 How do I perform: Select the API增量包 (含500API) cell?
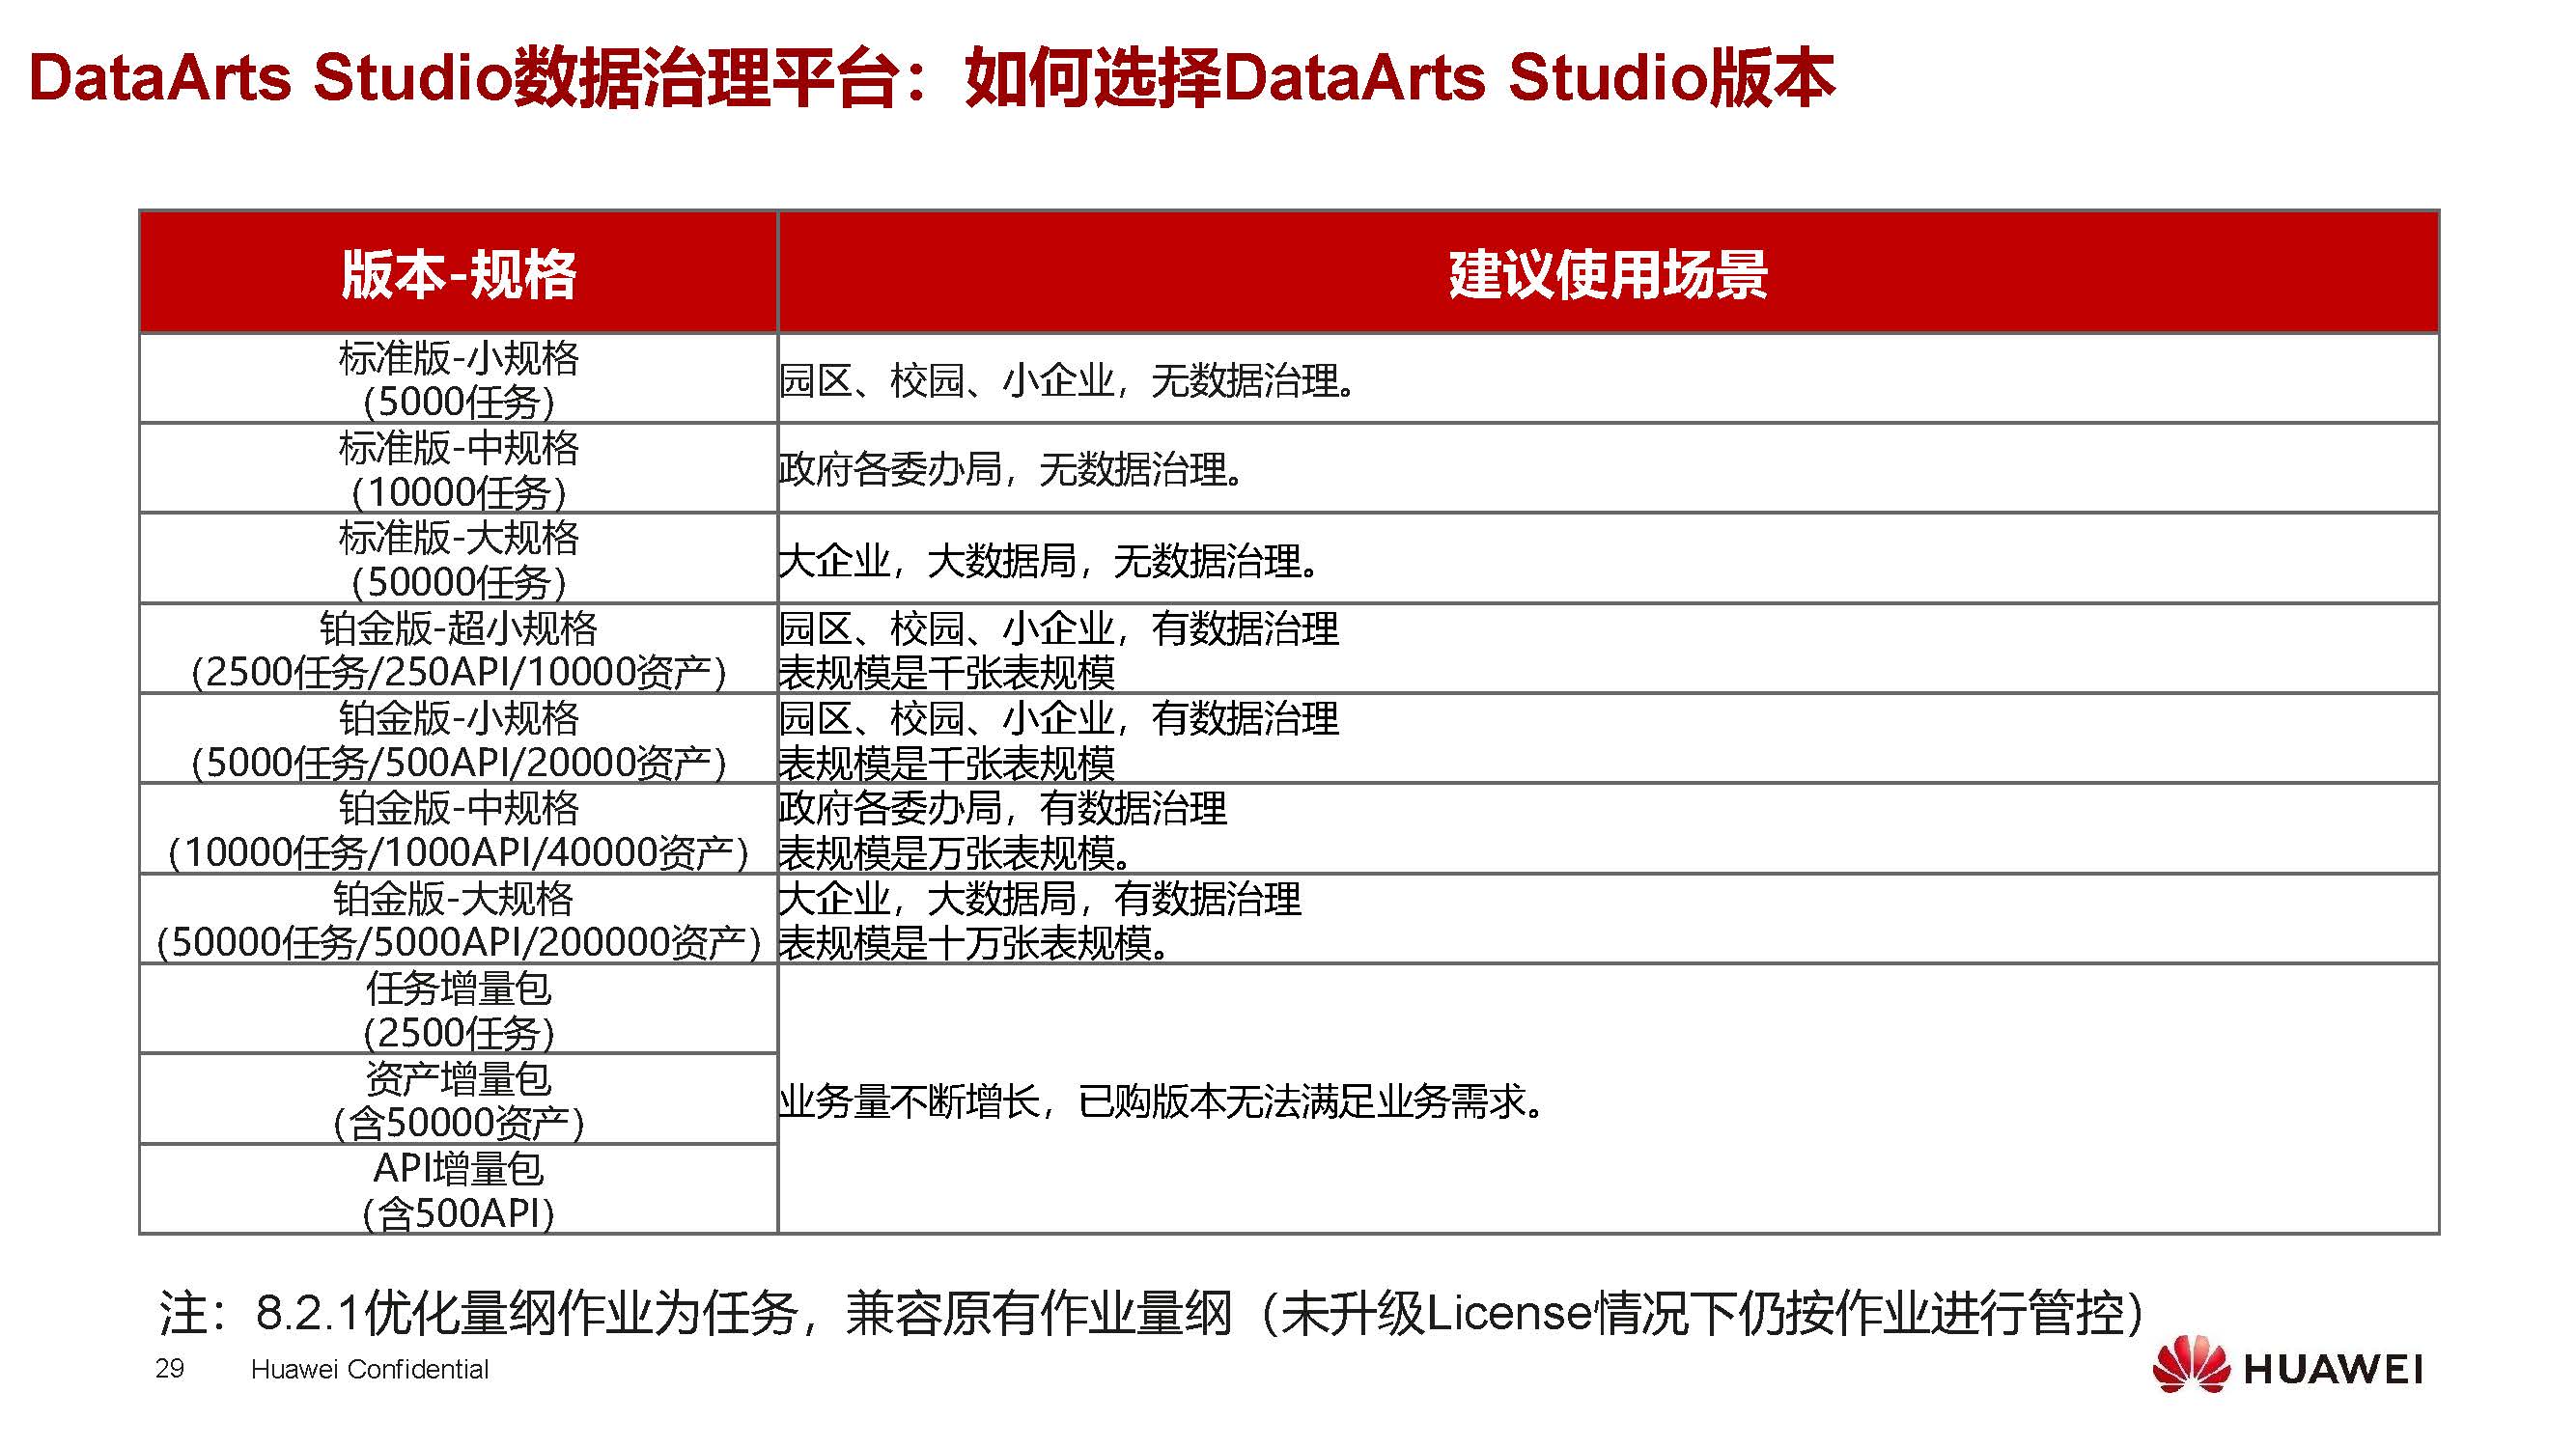pos(458,1190)
